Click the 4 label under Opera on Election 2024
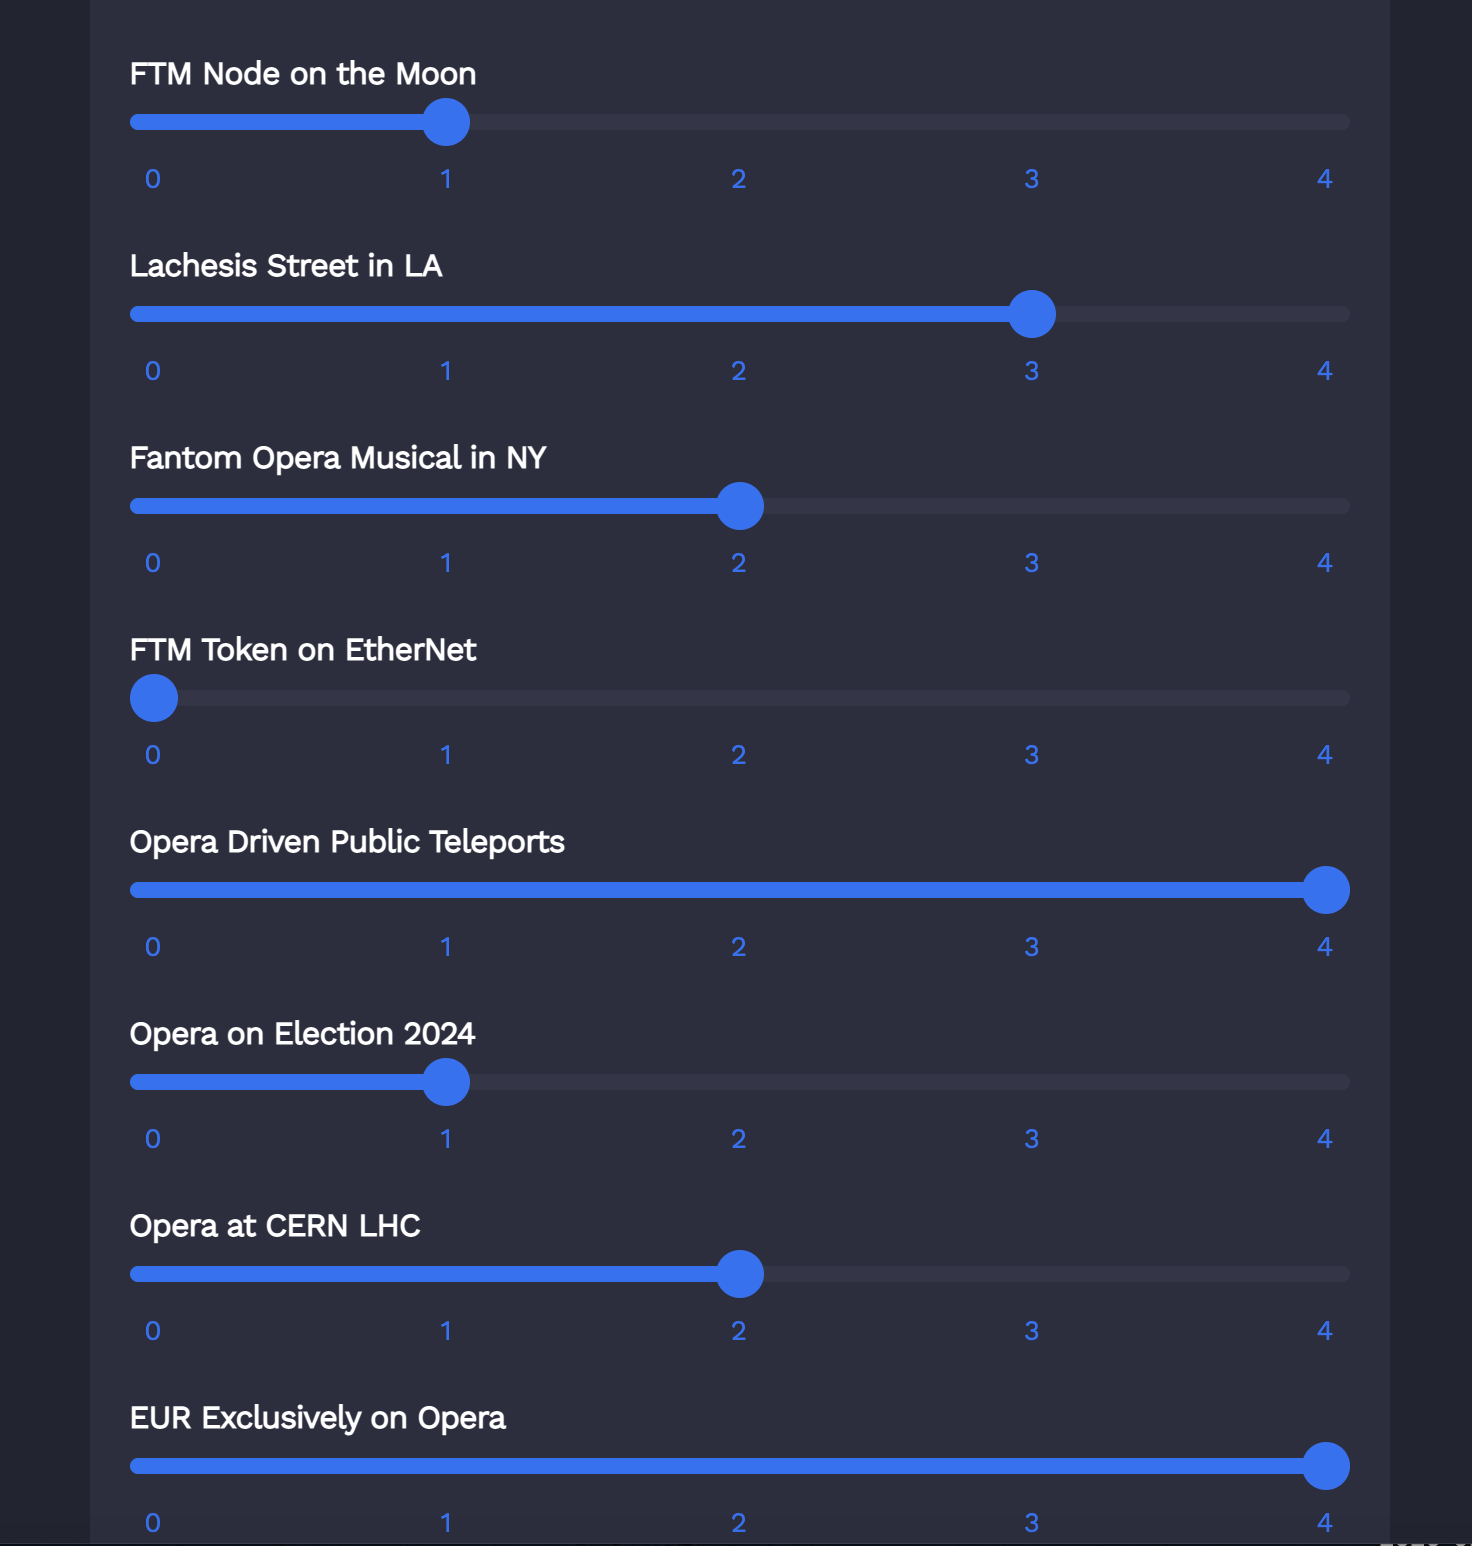Viewport: 1472px width, 1546px height. (1326, 1138)
